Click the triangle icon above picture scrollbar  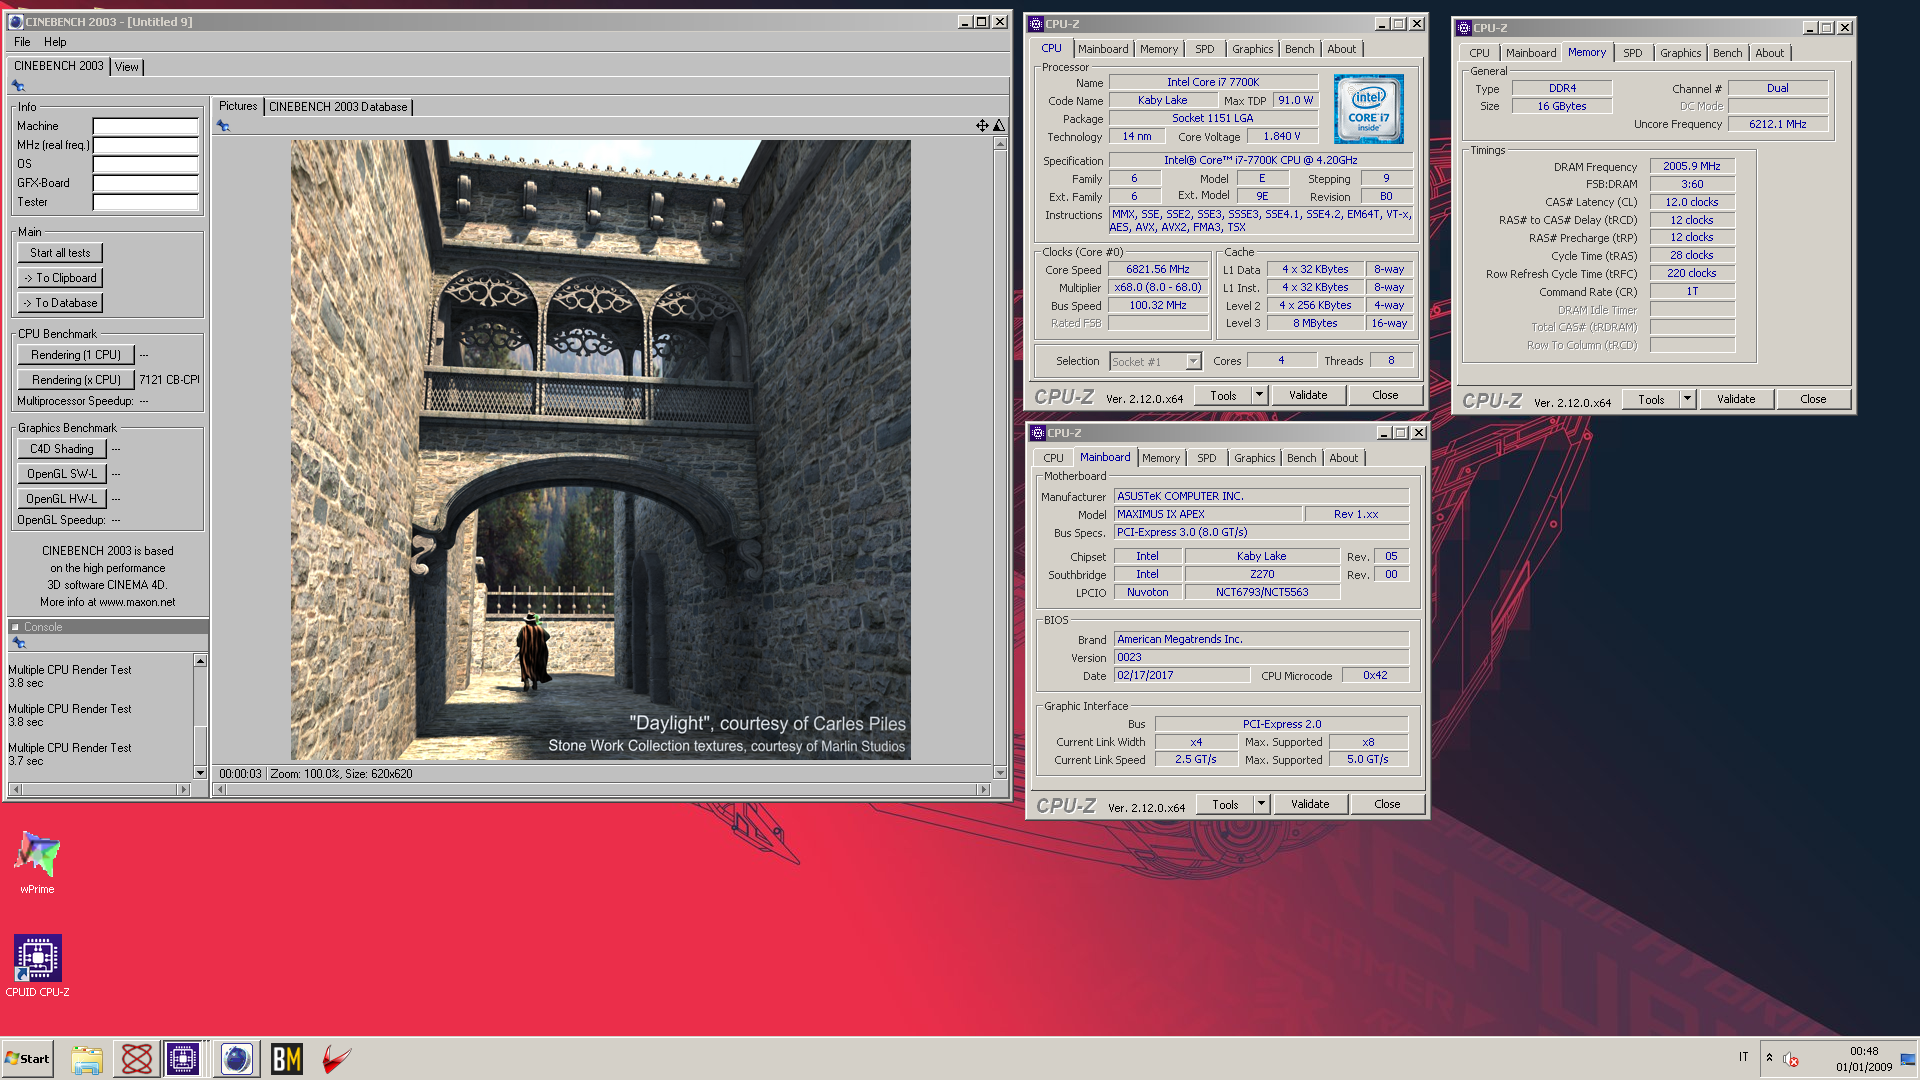pos(998,125)
